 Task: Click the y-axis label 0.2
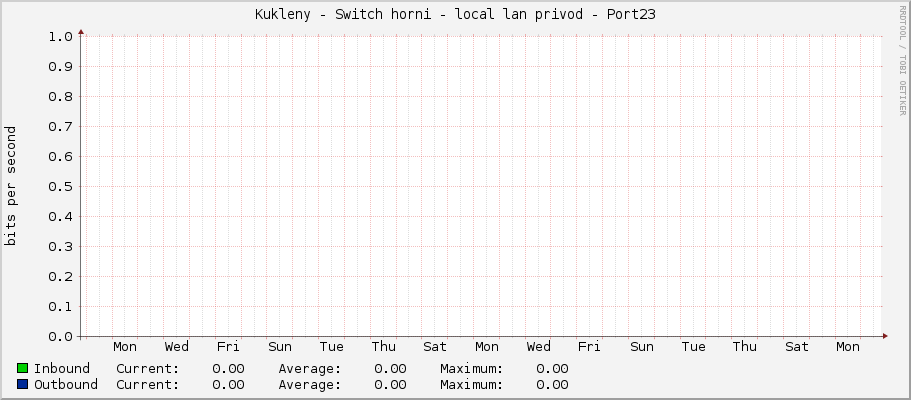coord(60,277)
